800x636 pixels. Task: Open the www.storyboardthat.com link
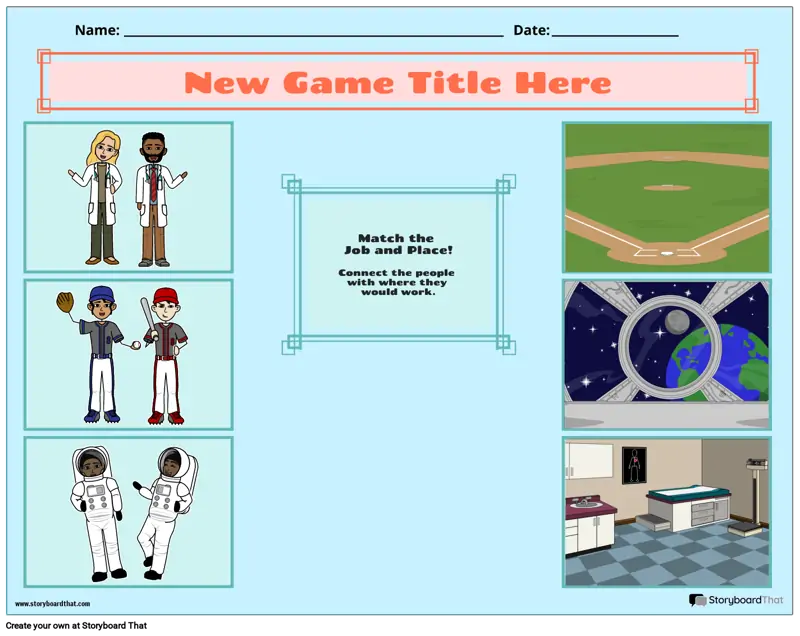[x=52, y=604]
